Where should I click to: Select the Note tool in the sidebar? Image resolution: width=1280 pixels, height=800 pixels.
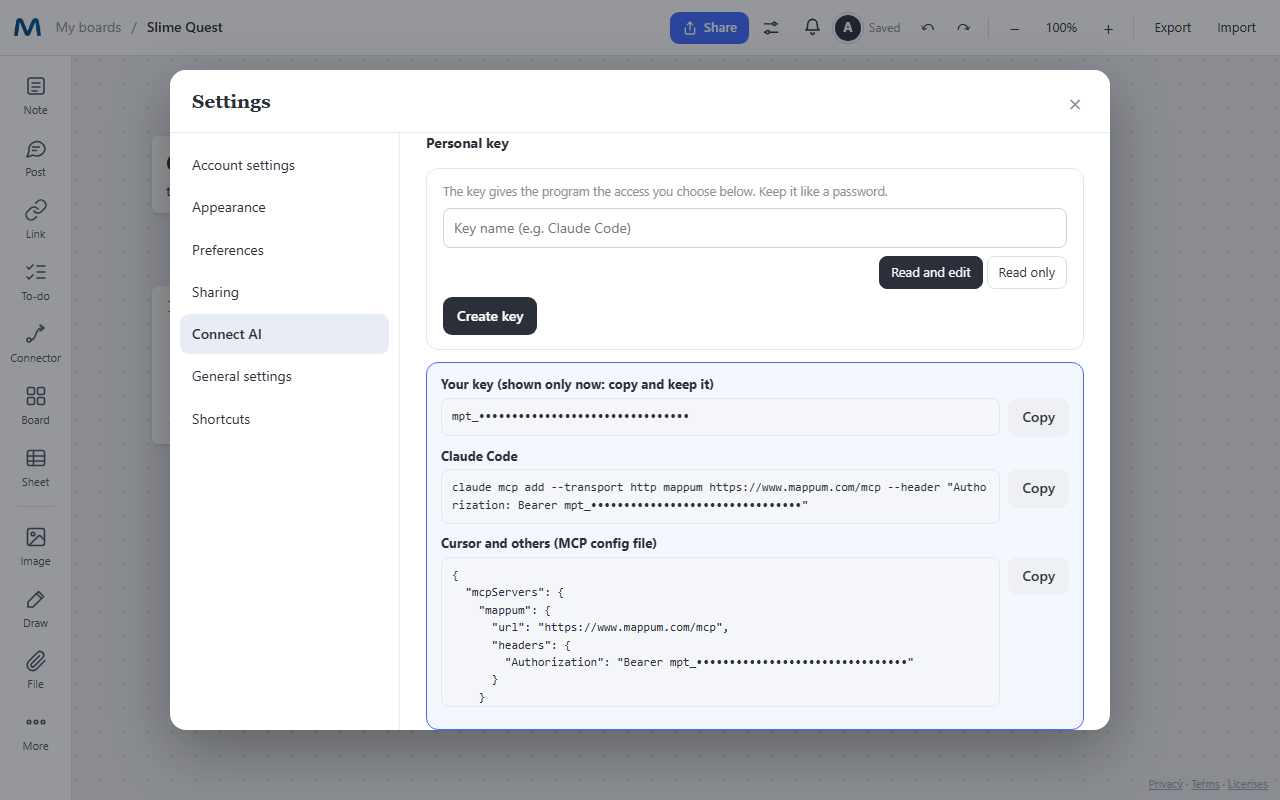click(35, 96)
